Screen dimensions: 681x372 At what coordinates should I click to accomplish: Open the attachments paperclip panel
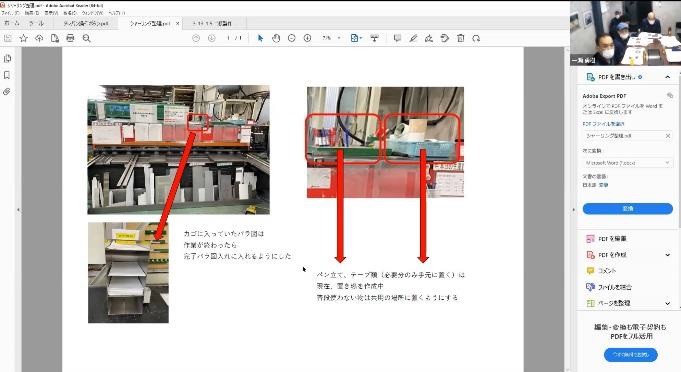tap(7, 92)
